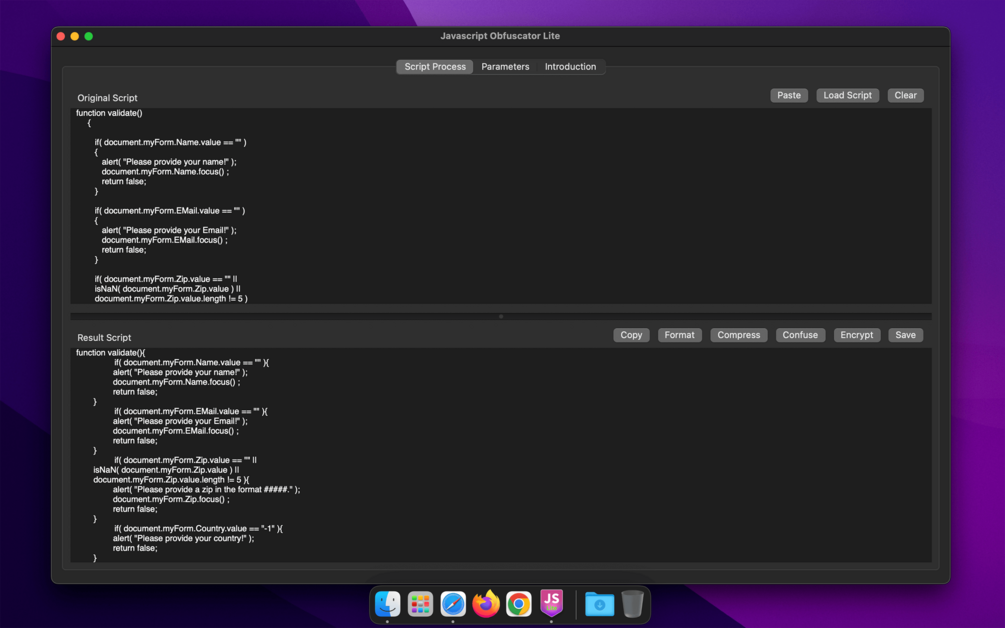Click 'document.myForm.EMail.focus()' in the original script

(164, 240)
